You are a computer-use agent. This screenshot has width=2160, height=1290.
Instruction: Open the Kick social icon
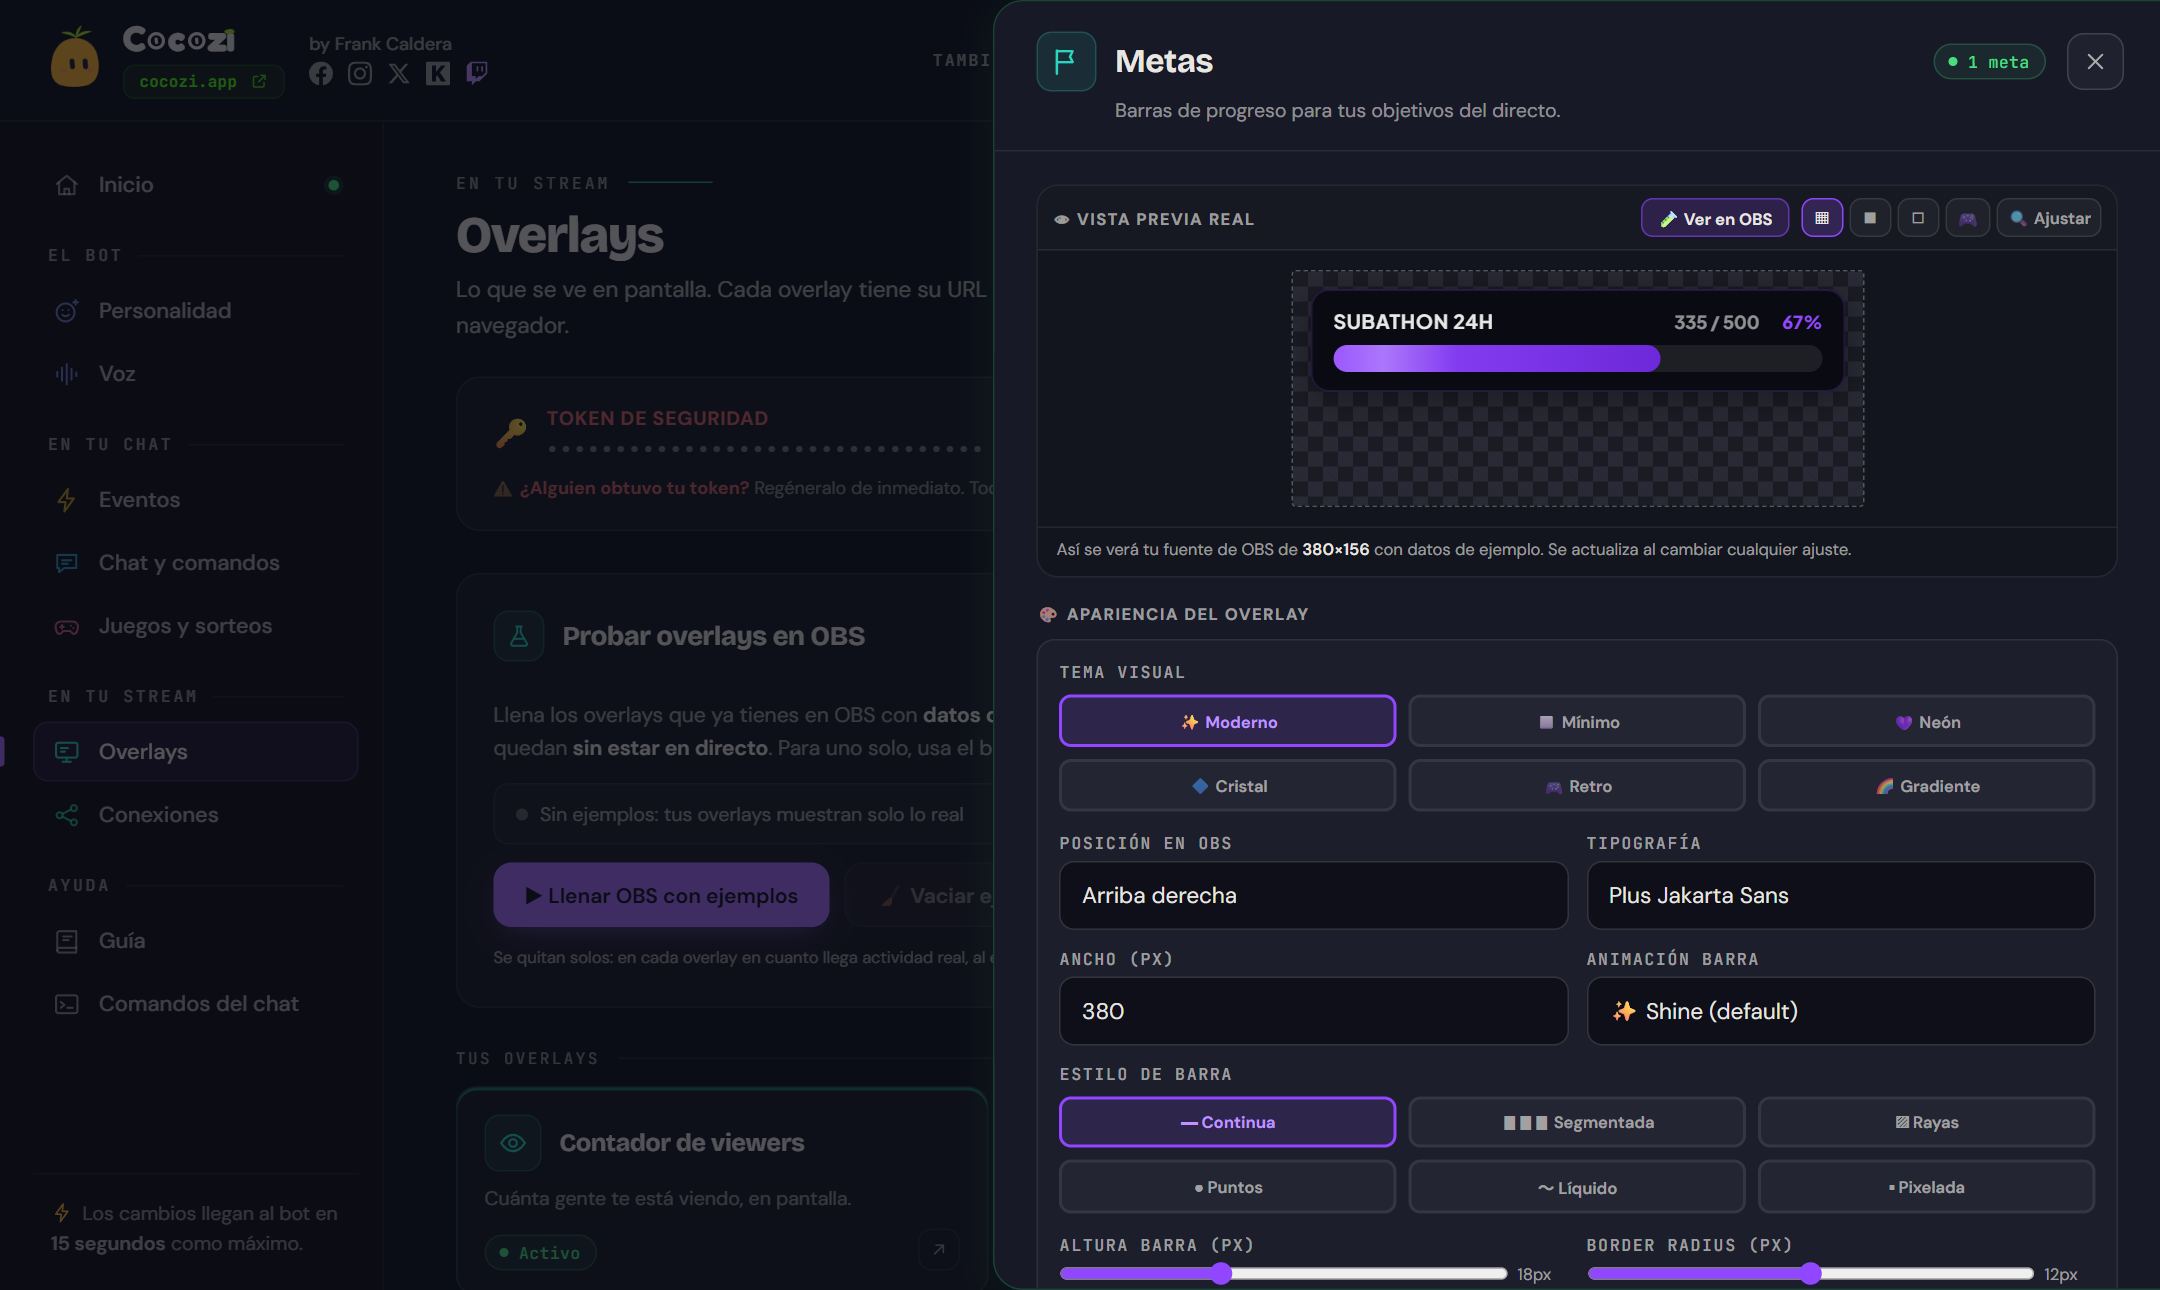coord(438,73)
